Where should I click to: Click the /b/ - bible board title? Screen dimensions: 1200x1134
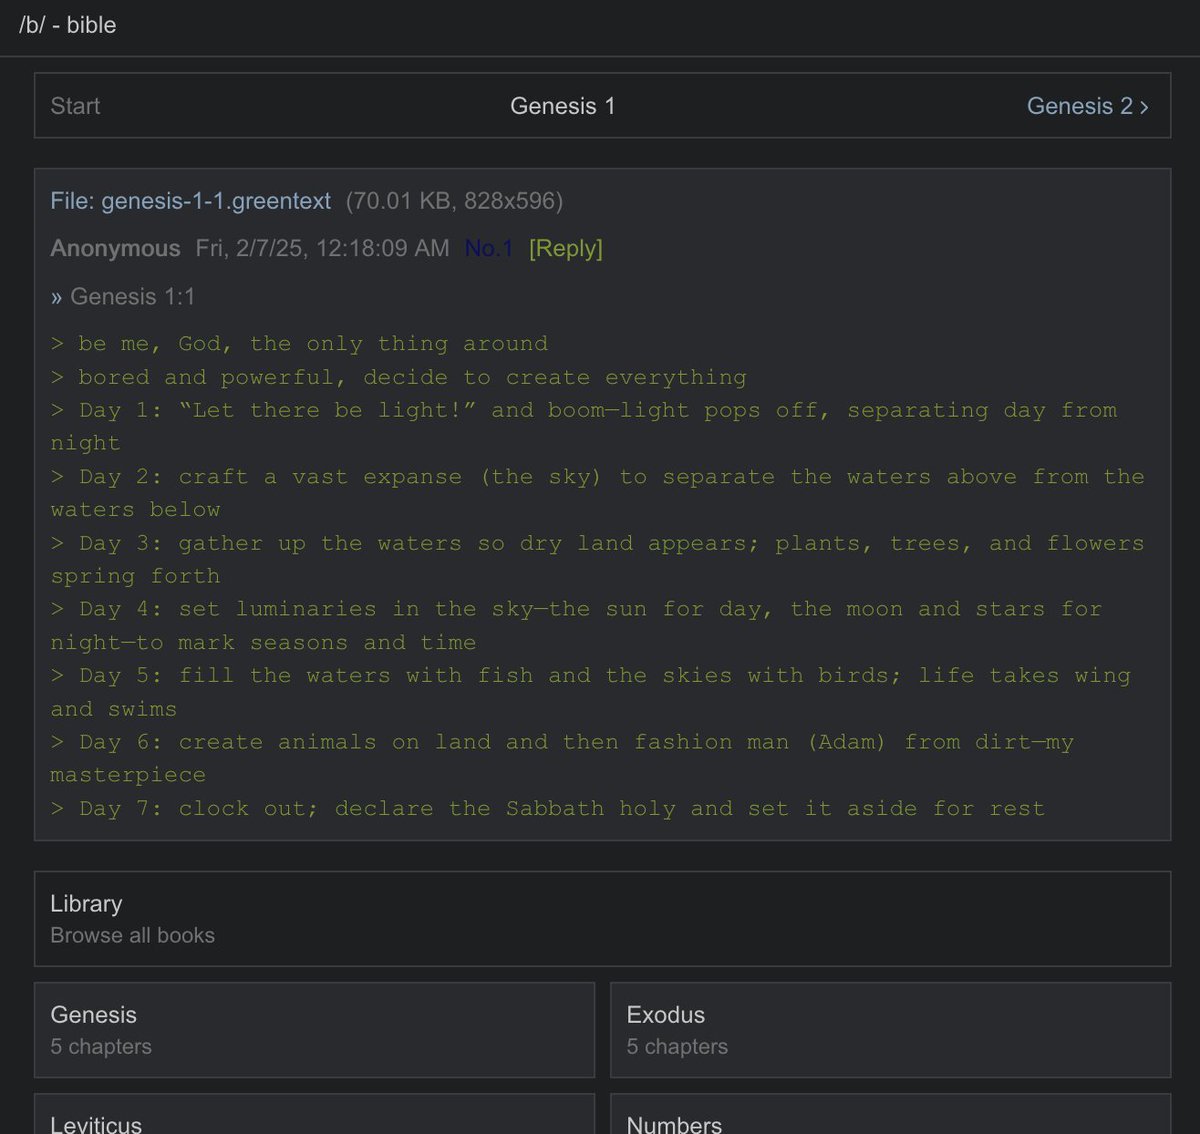tap(68, 25)
